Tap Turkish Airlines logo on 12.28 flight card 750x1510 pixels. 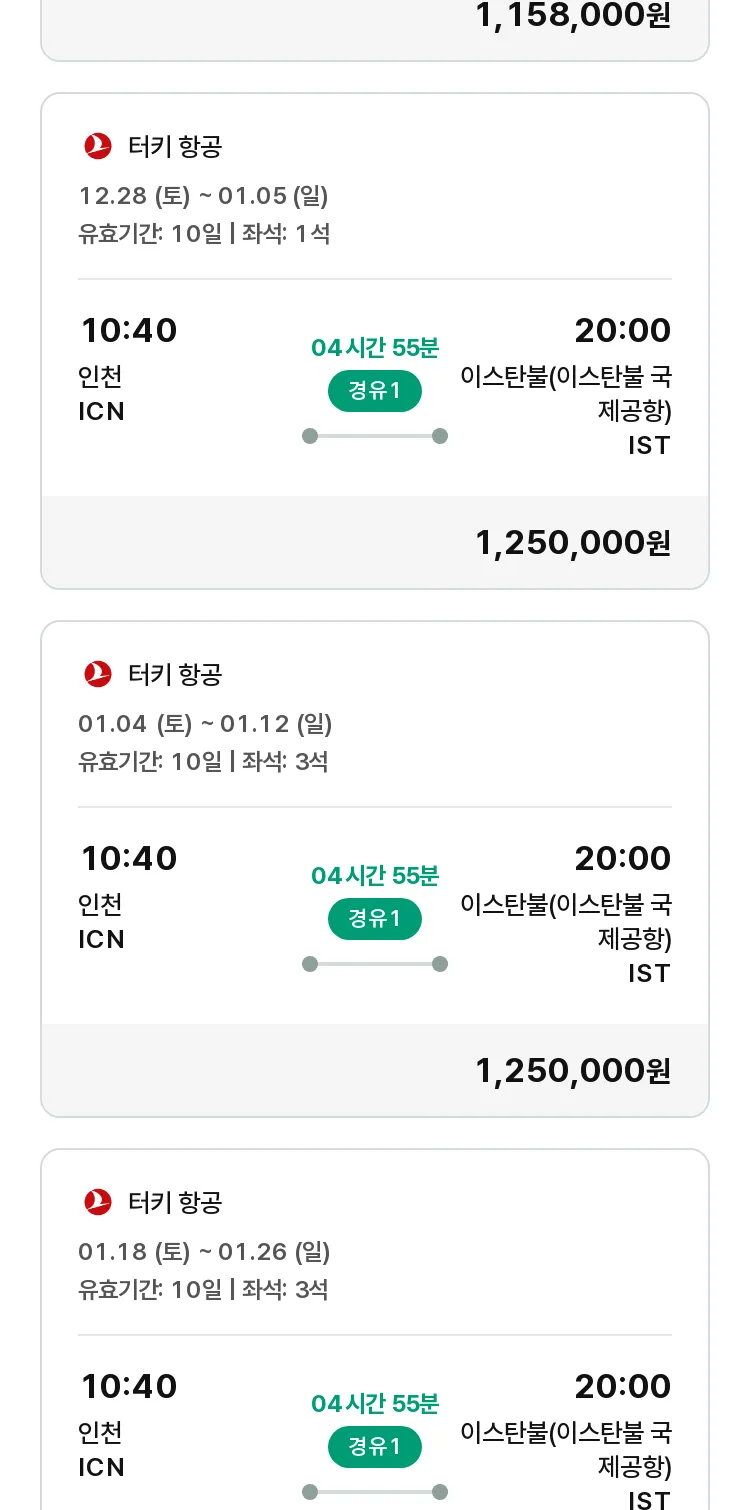tap(98, 146)
